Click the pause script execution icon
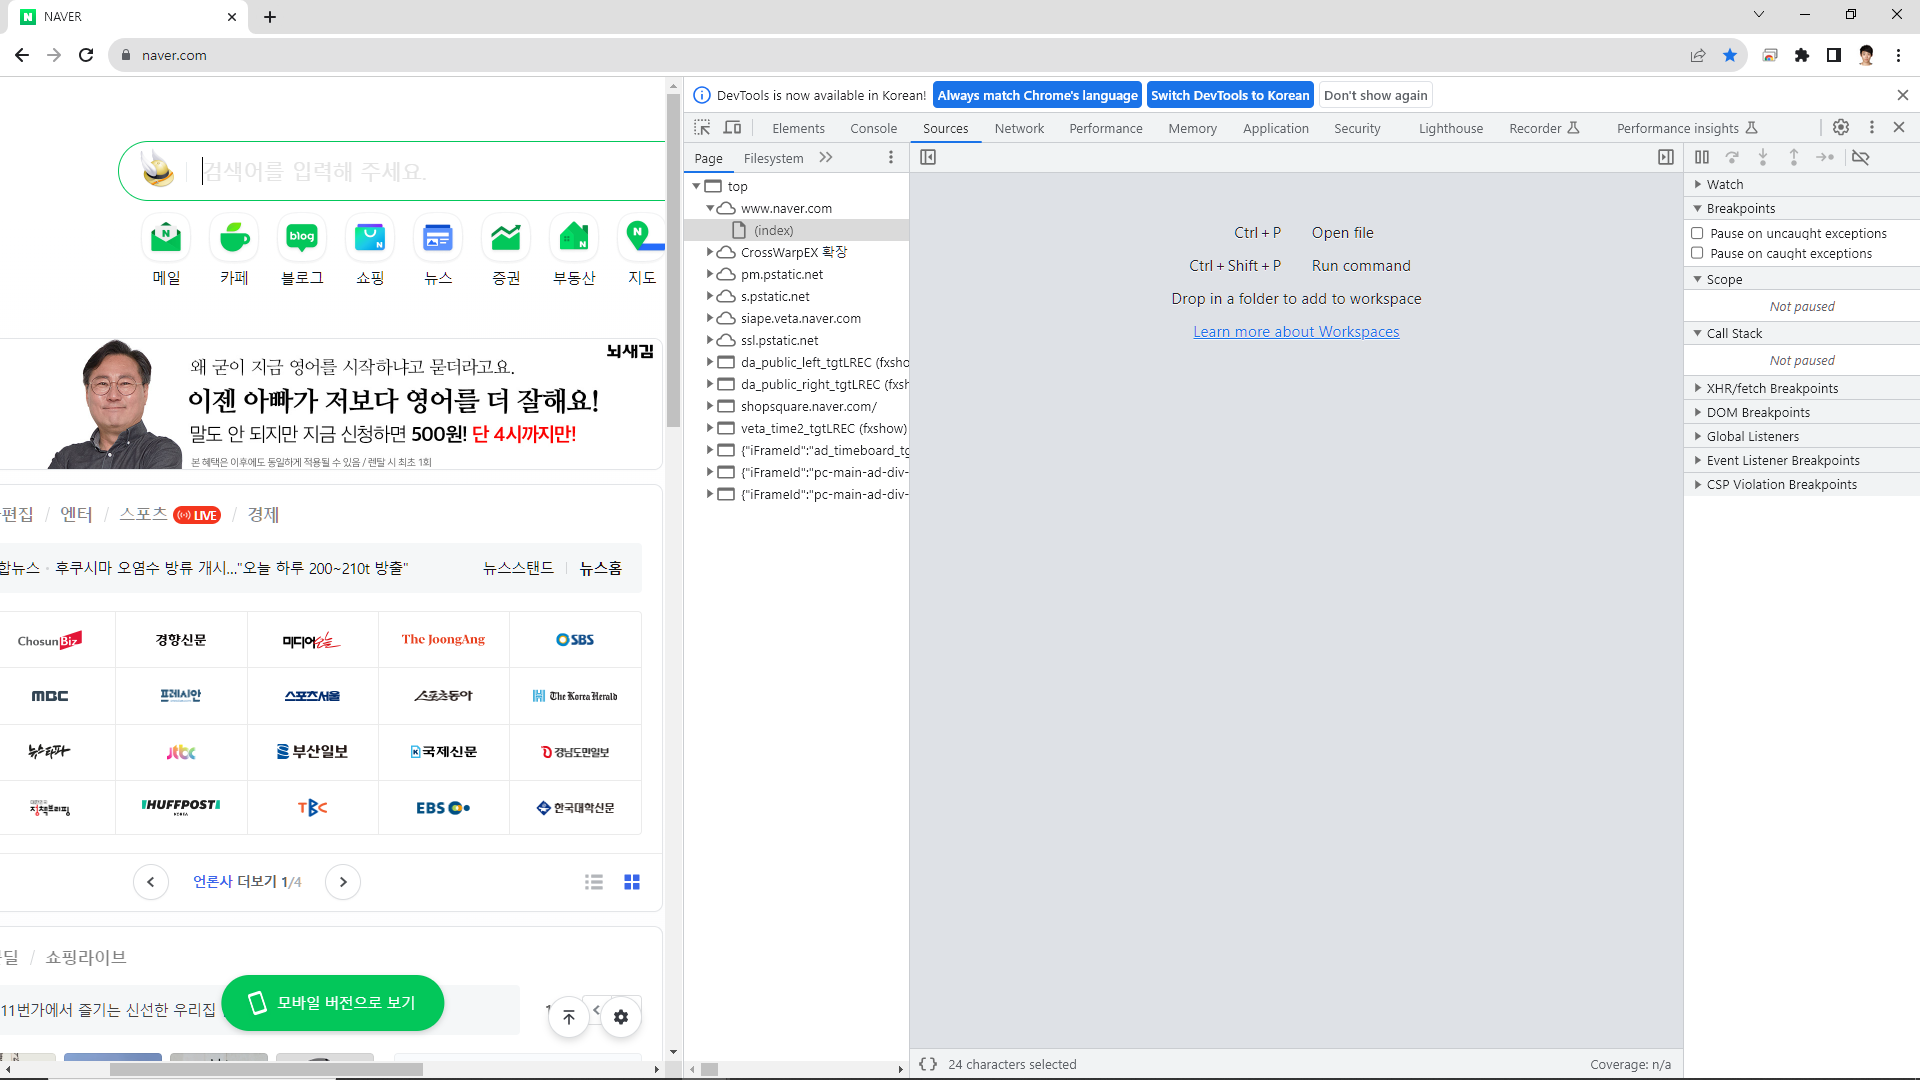 [x=1702, y=157]
